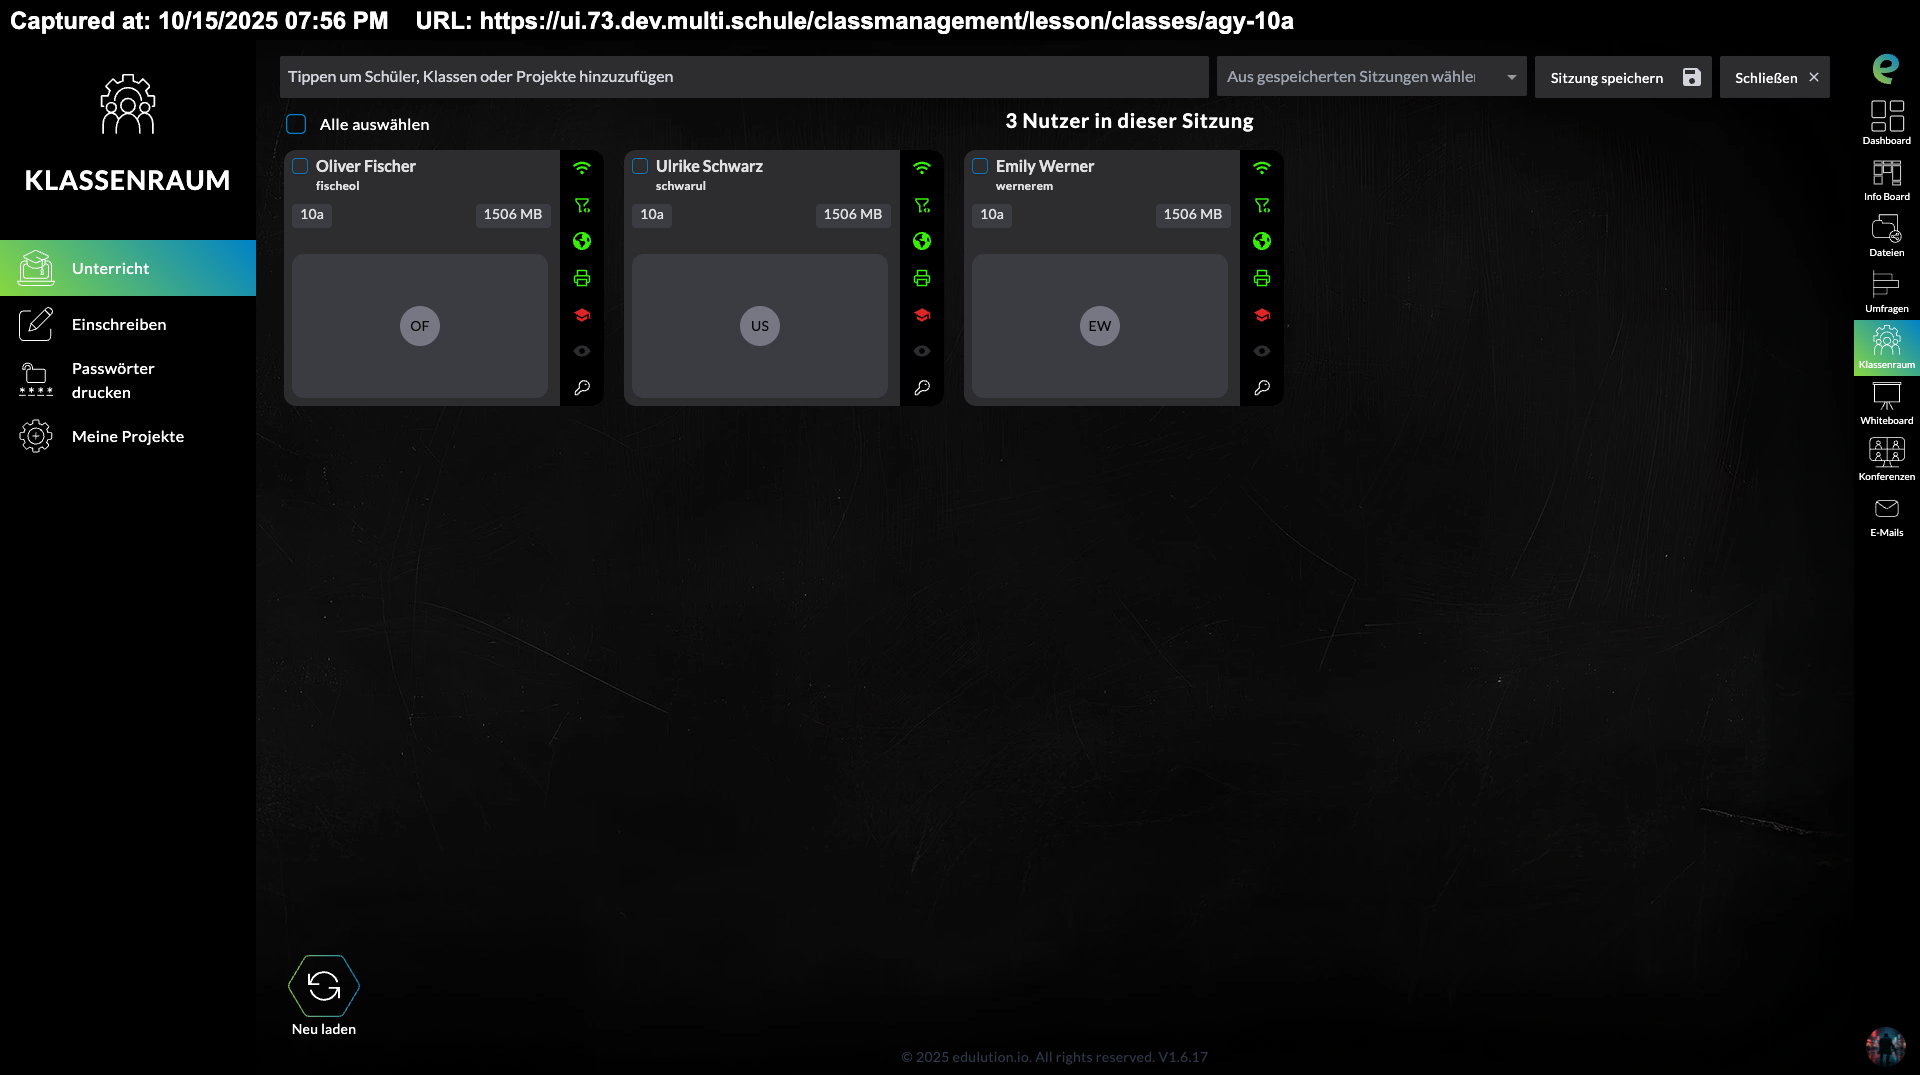Toggle web filter icon for Ulrike Schwarz
This screenshot has width=1920, height=1075.
click(922, 205)
